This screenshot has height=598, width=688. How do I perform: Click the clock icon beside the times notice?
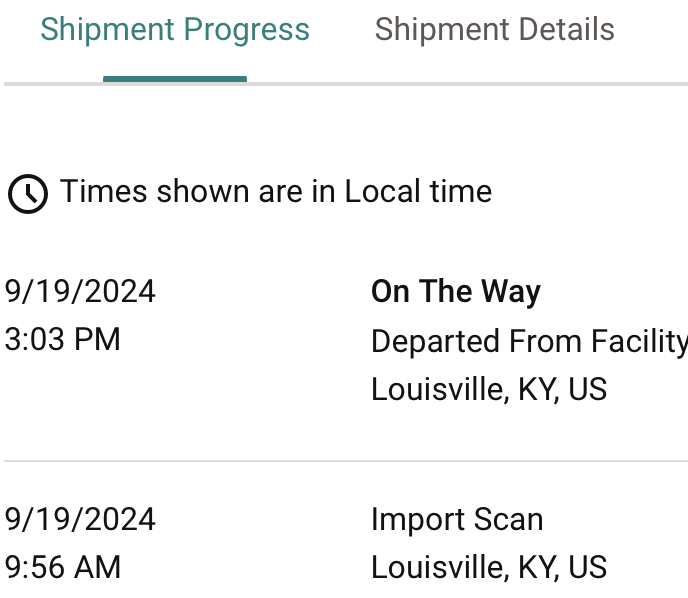coord(27,193)
